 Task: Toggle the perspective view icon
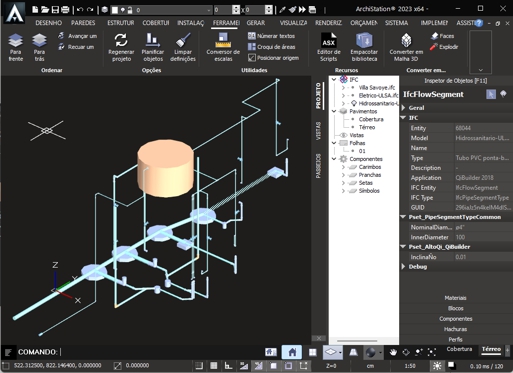pyautogui.click(x=353, y=352)
